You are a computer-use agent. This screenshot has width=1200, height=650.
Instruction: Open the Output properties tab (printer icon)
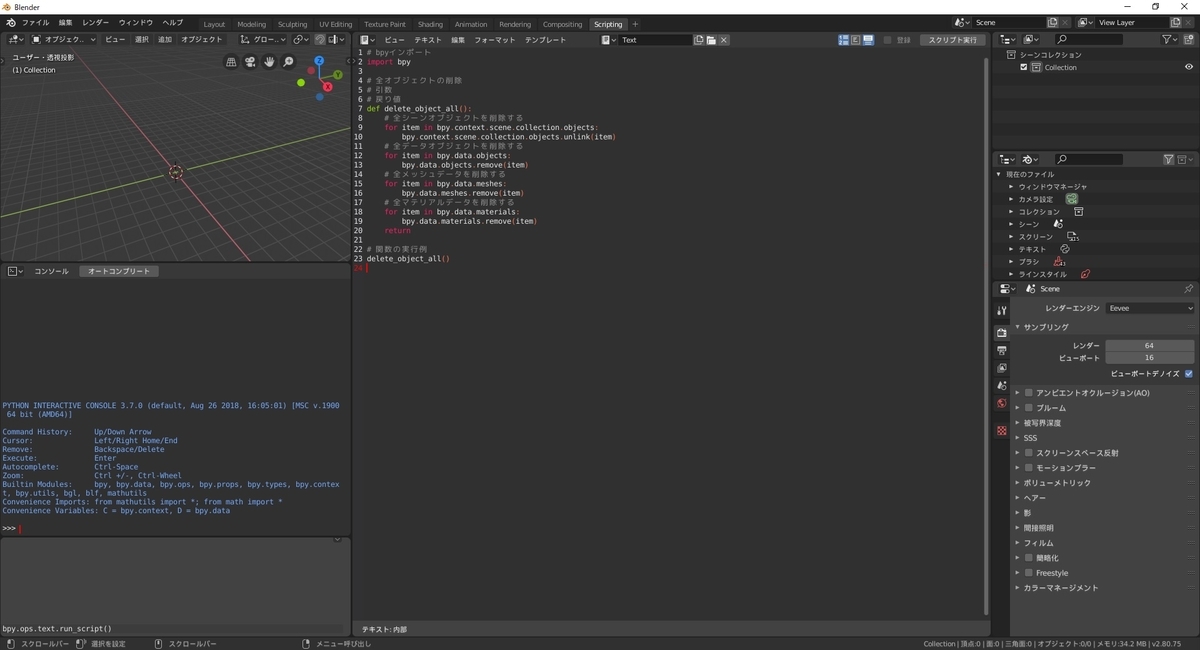1001,350
